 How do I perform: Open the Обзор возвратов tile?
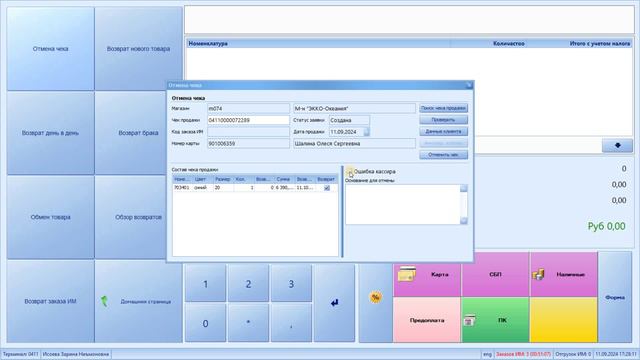tap(131, 217)
